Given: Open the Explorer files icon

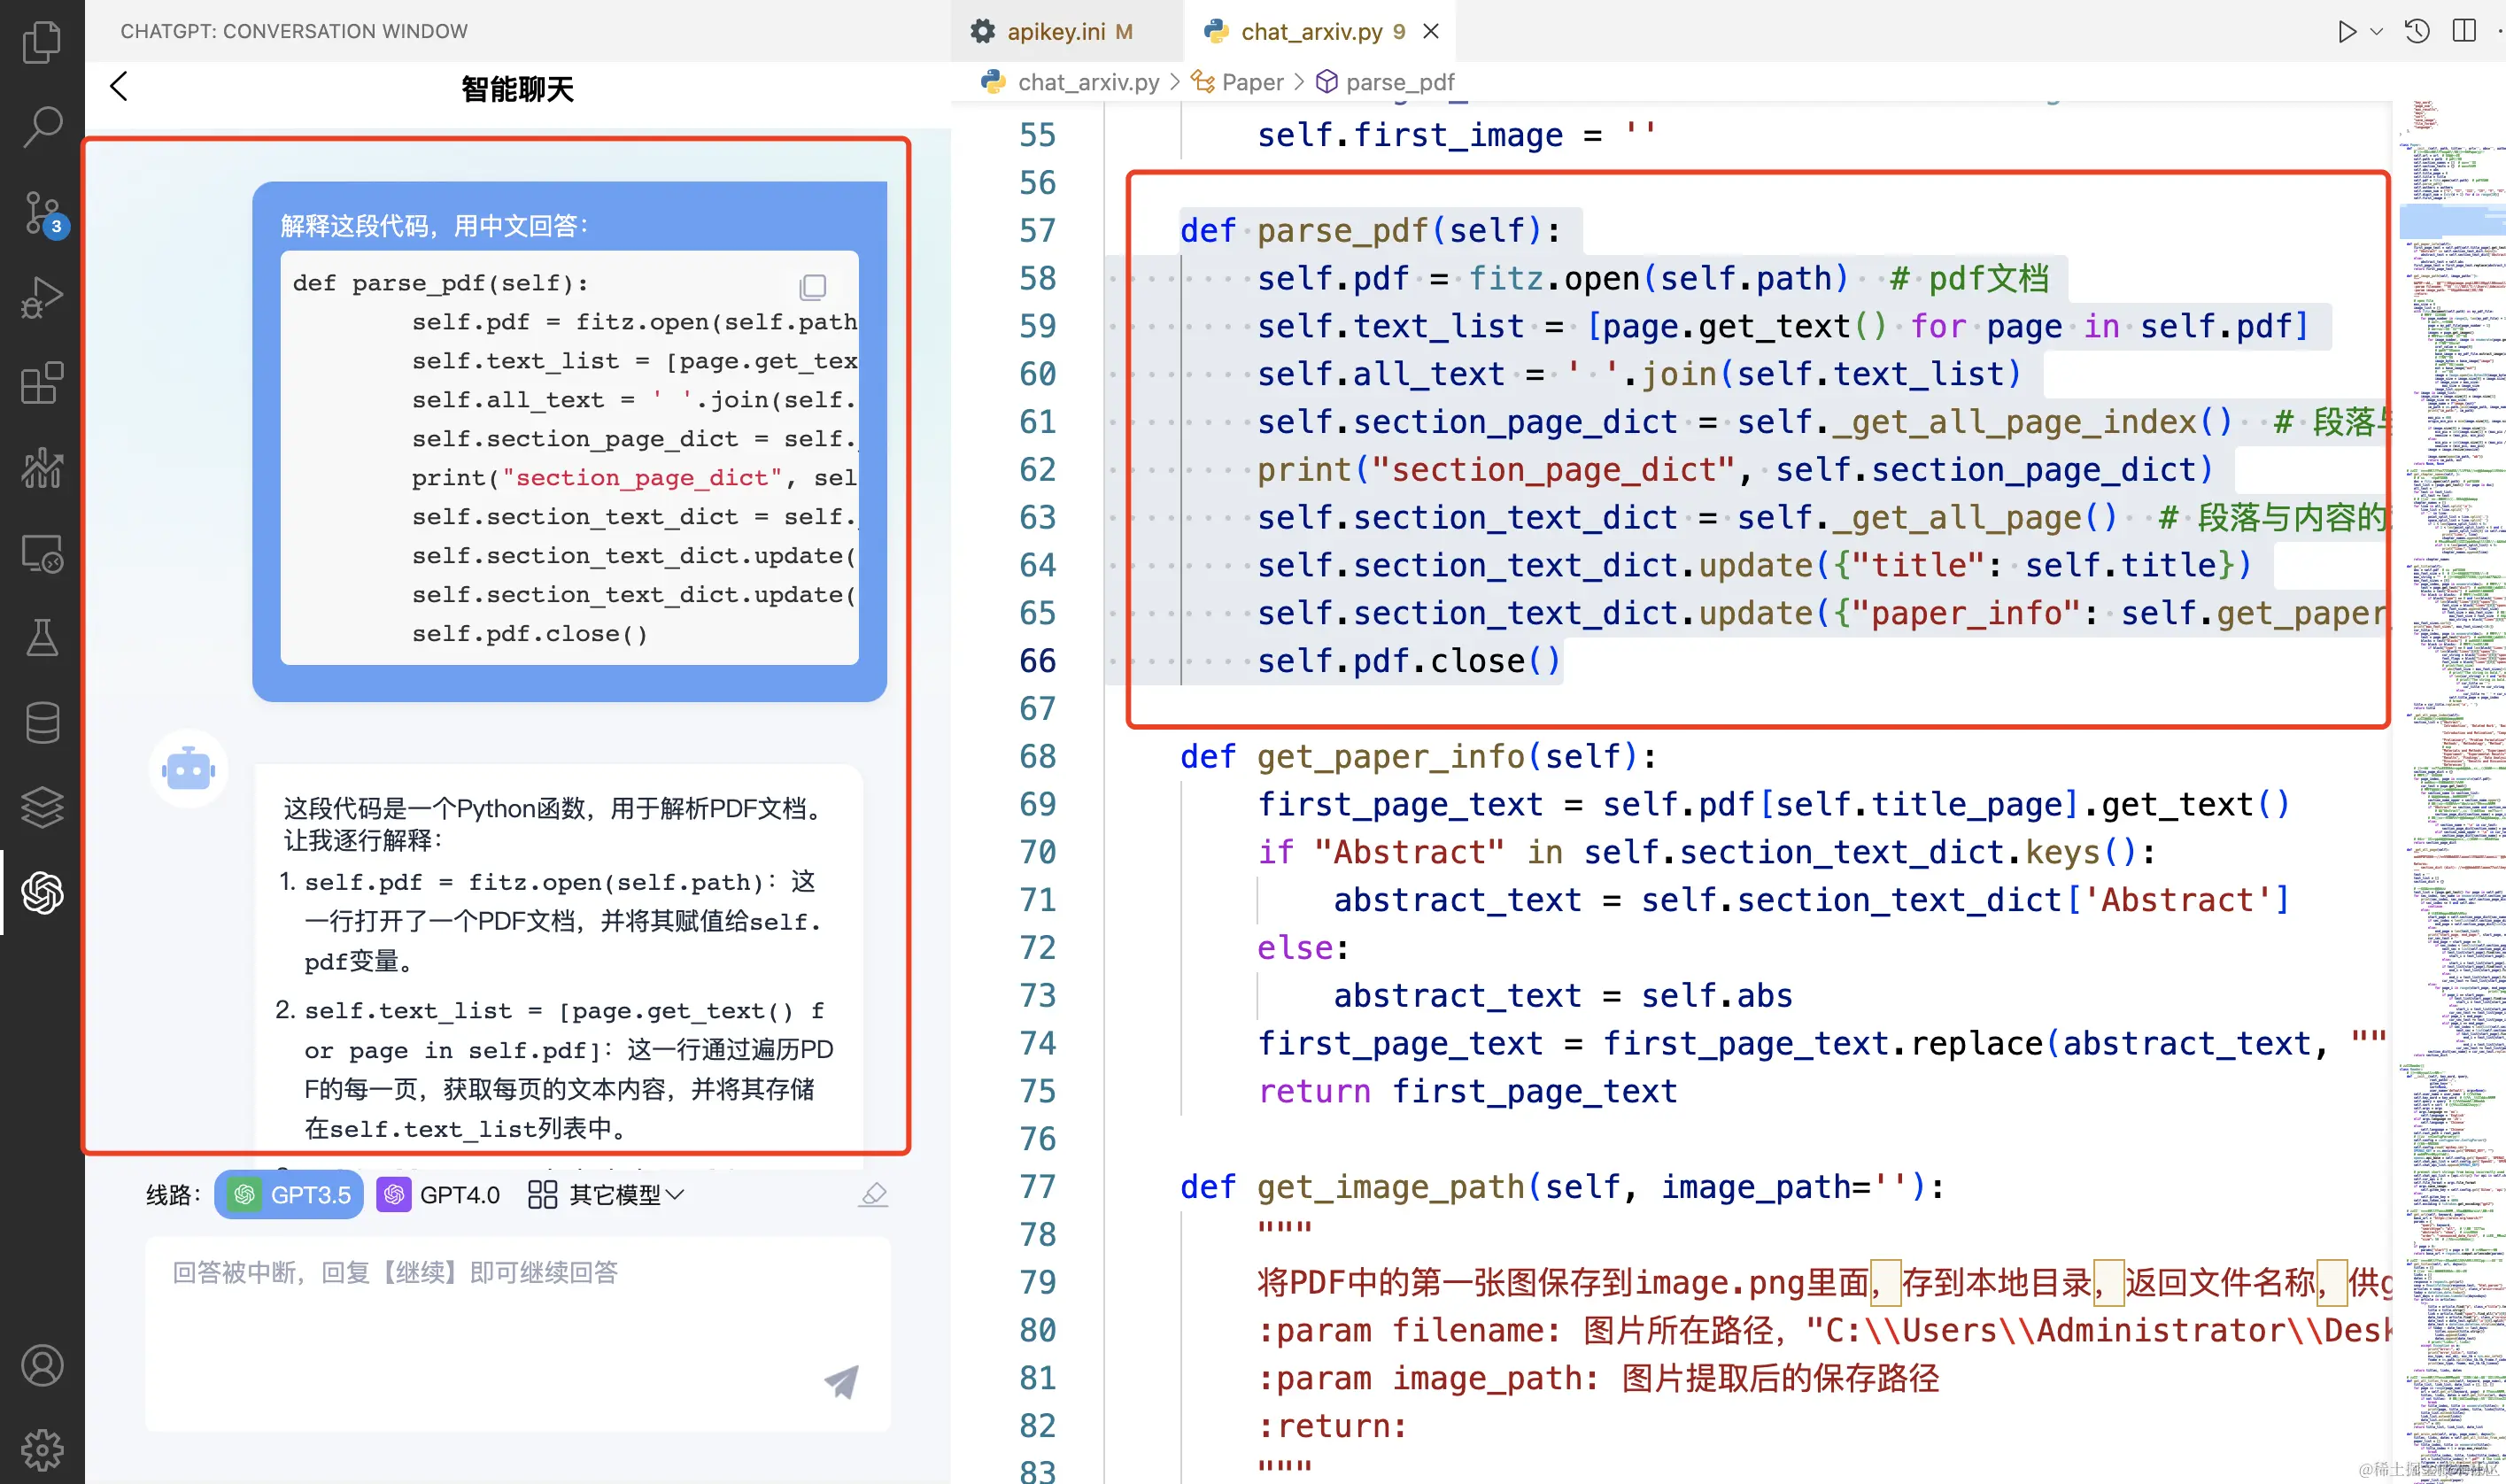Looking at the screenshot, I should click(41, 42).
